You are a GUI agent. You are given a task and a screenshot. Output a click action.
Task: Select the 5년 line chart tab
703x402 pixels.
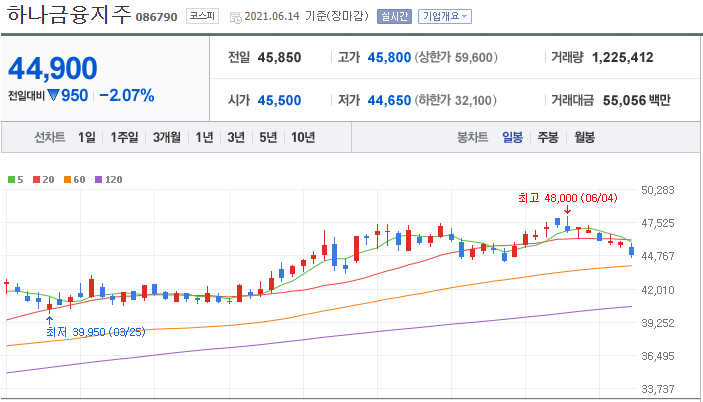pos(268,137)
